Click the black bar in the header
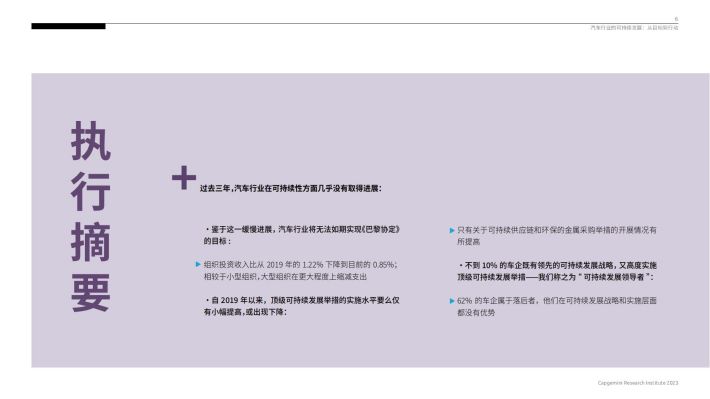 pos(68,26)
